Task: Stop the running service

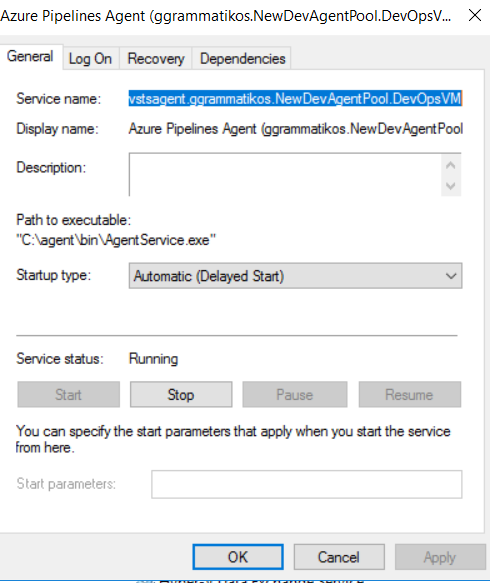Action: [181, 394]
